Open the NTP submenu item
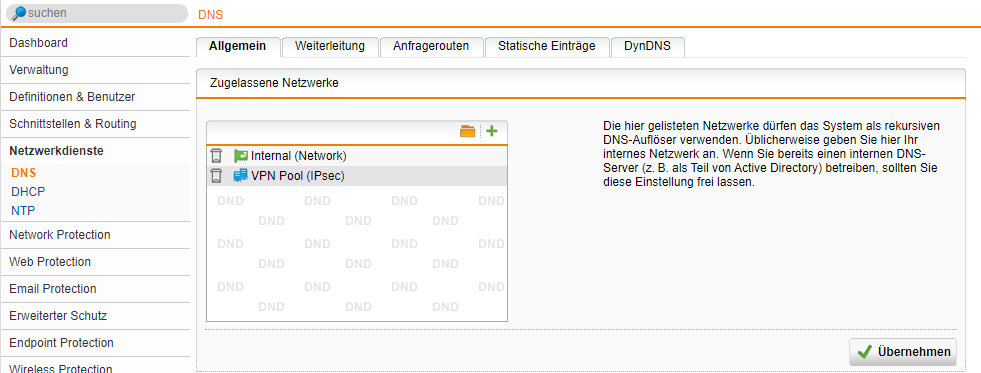The image size is (981, 373). point(24,211)
